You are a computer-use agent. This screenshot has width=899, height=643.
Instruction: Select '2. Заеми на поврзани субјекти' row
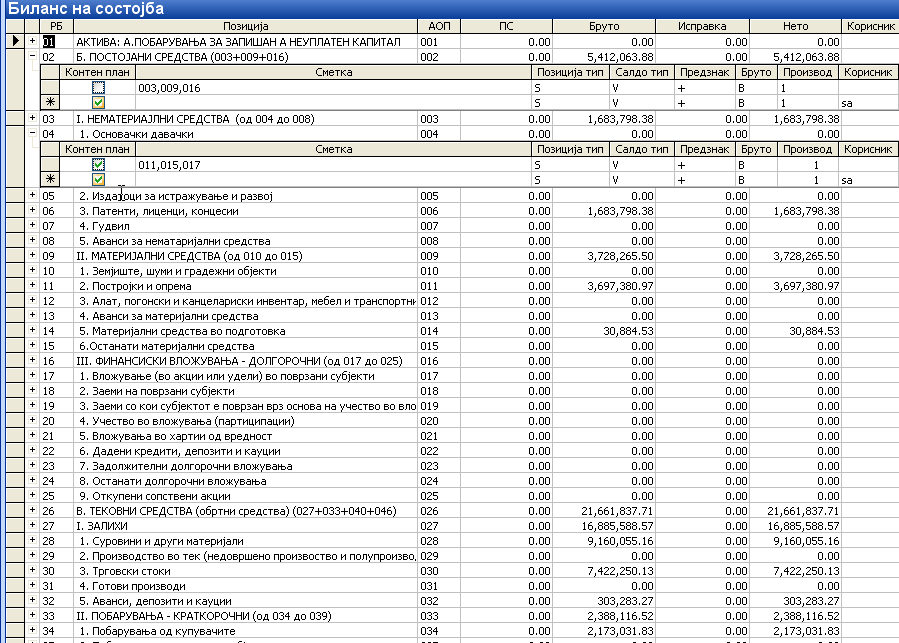pos(157,391)
